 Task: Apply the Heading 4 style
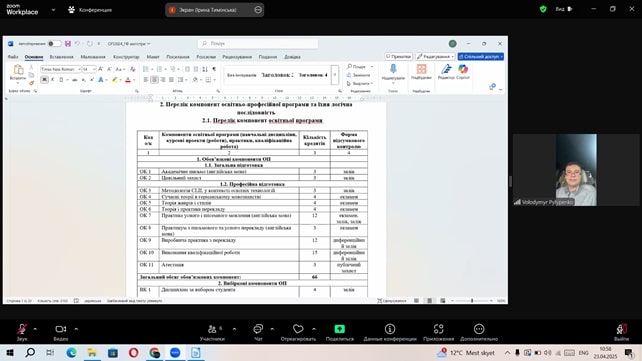click(313, 75)
